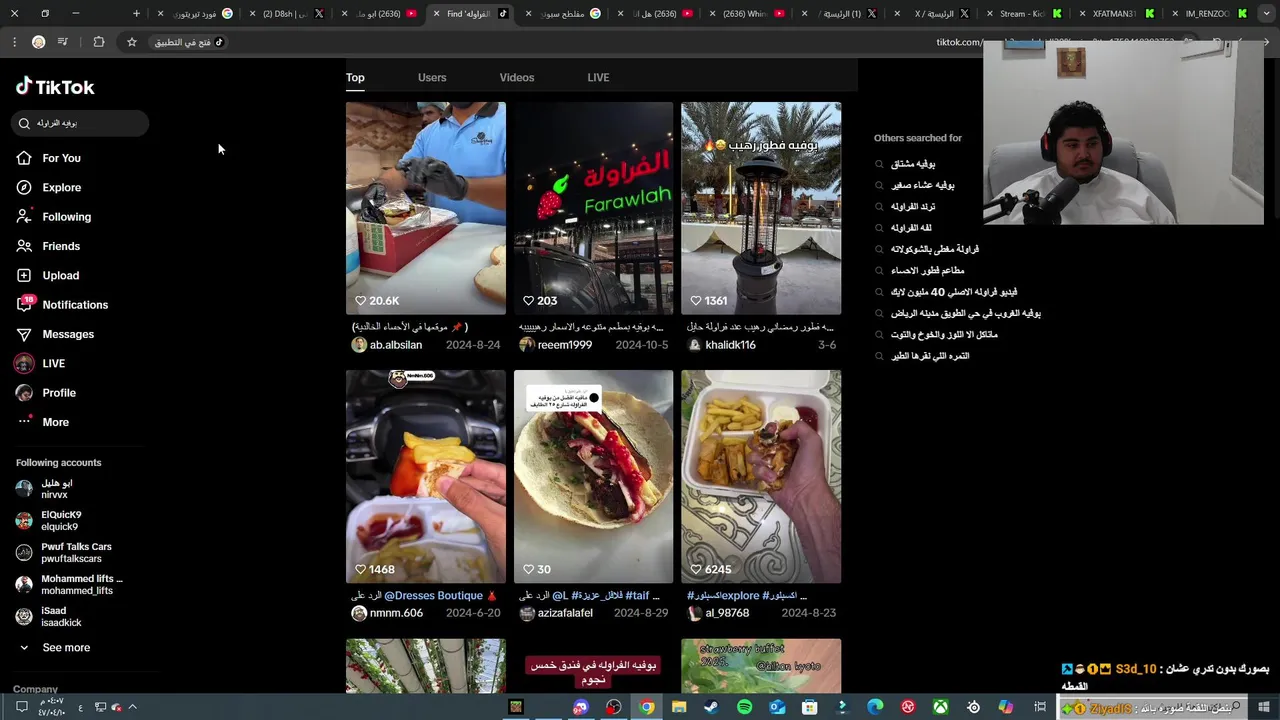Click the TikTok logo
The height and width of the screenshot is (720, 1280).
pyautogui.click(x=55, y=87)
